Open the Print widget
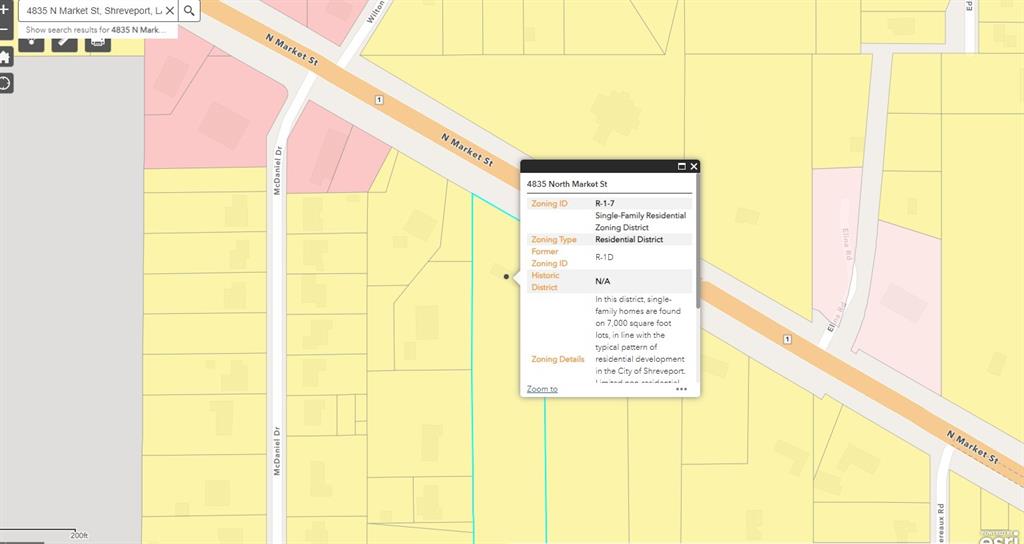 [98, 43]
